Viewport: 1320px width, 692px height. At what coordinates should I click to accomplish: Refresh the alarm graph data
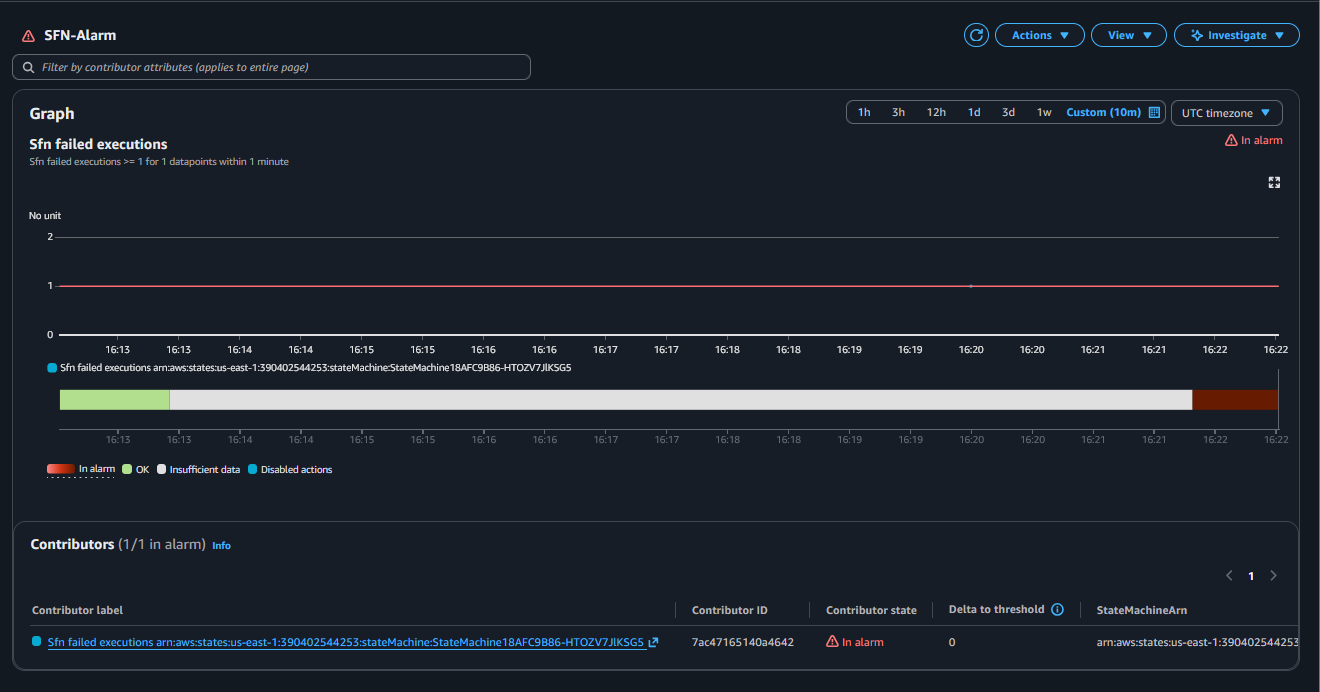coord(975,34)
